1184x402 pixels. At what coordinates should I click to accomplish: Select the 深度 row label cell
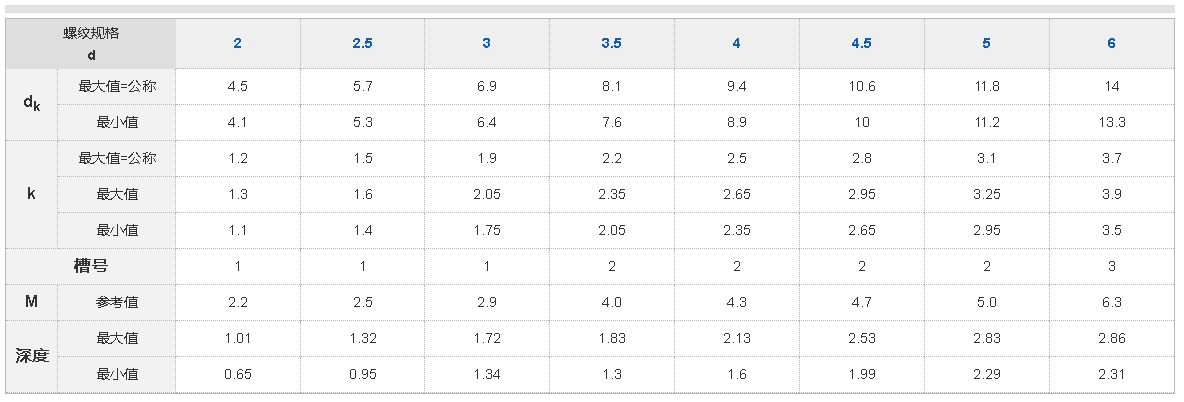click(32, 356)
